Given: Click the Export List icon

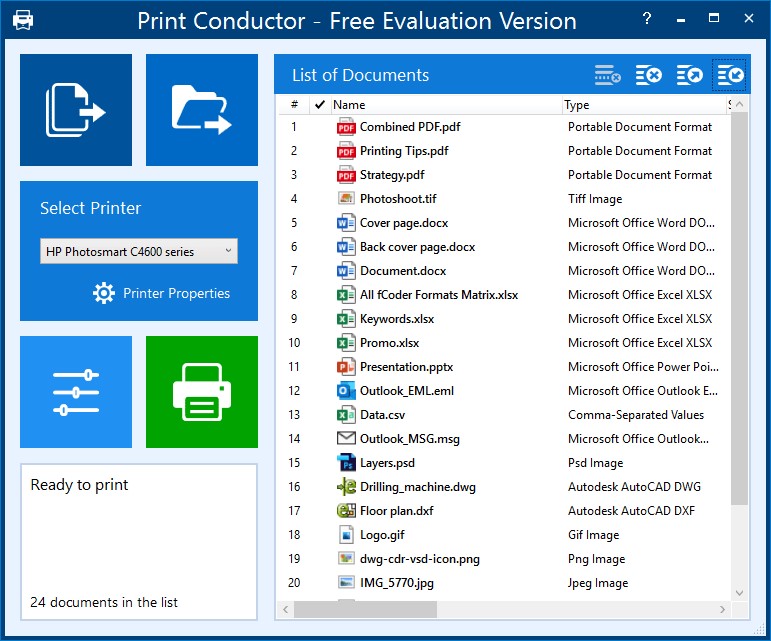Looking at the screenshot, I should point(690,75).
